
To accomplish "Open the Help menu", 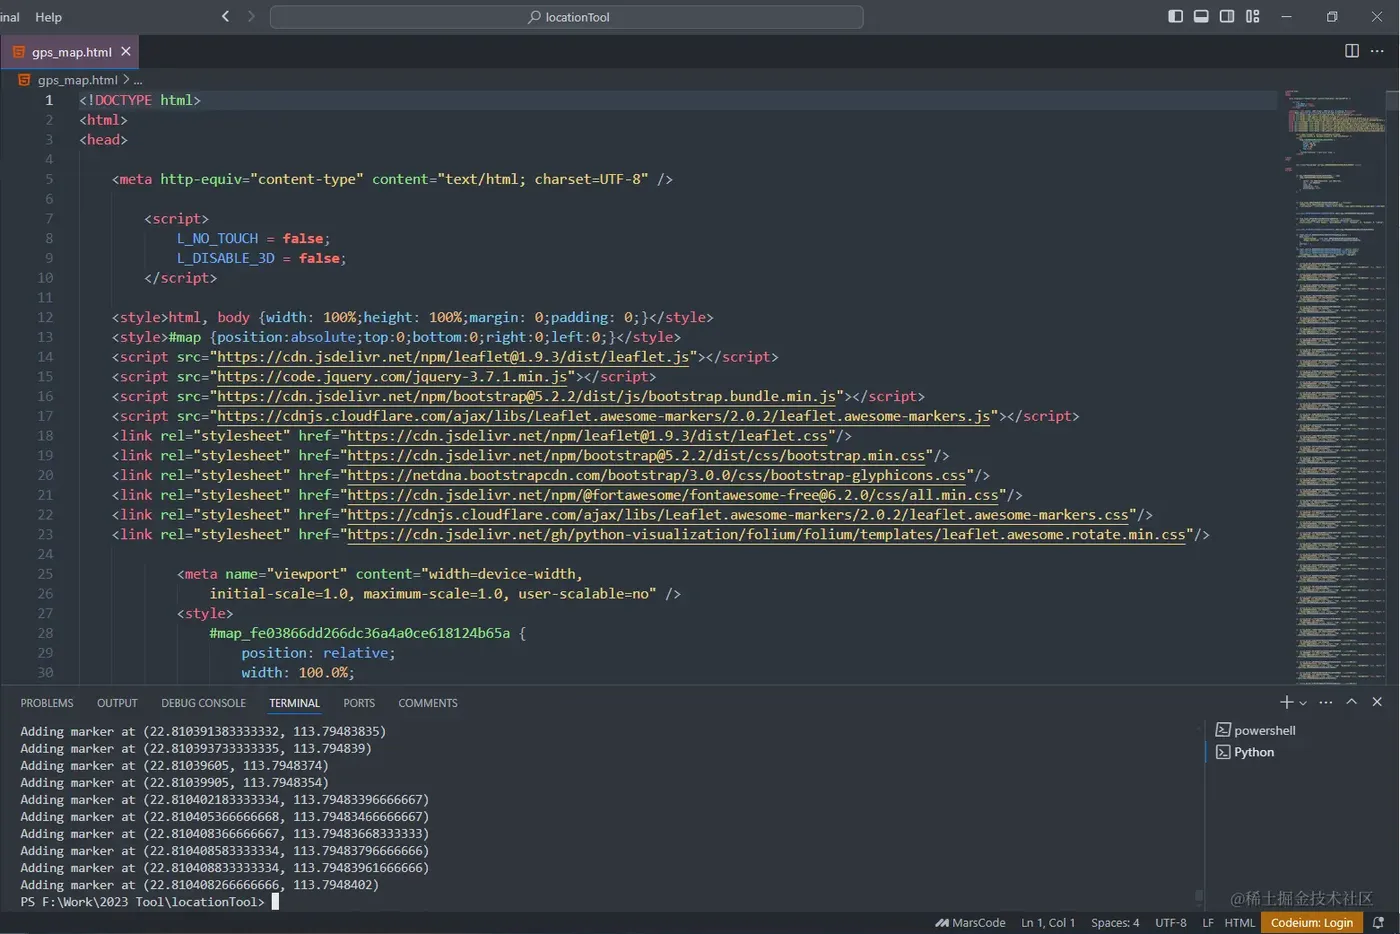I will pos(48,17).
